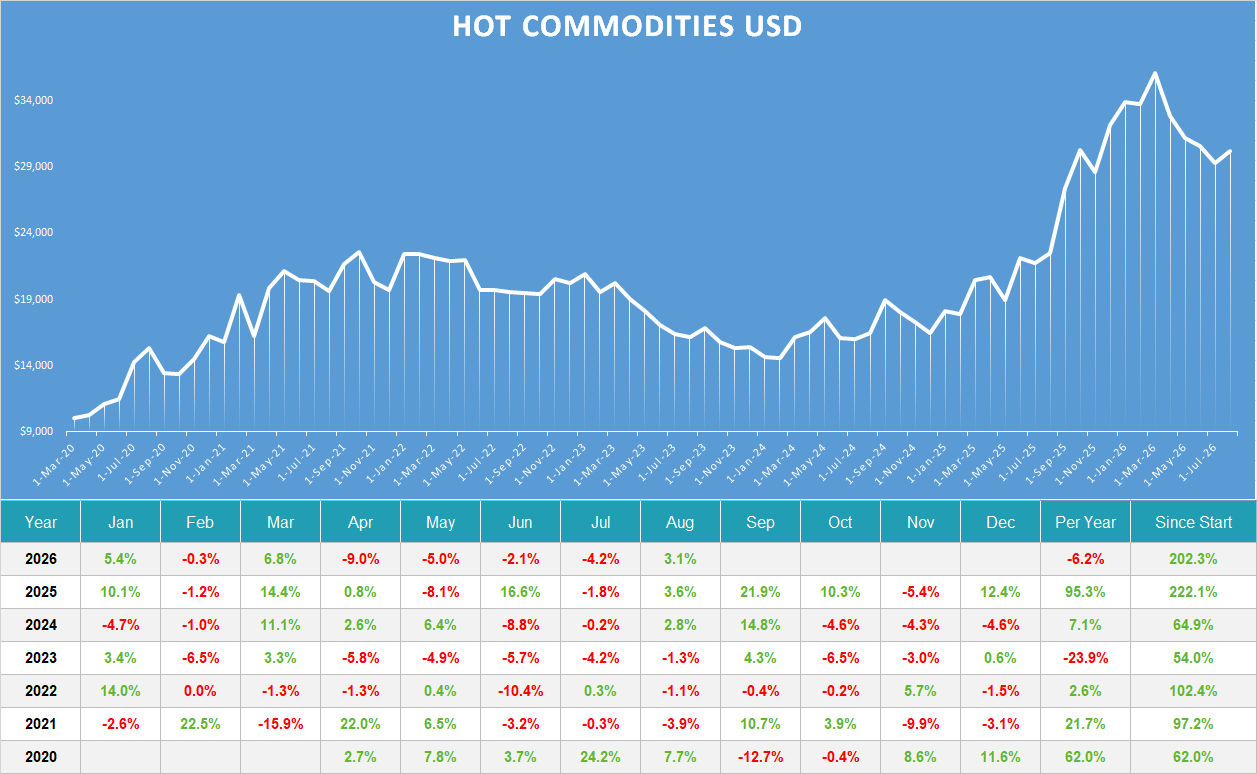
Task: Select the Year column header
Action: click(41, 522)
